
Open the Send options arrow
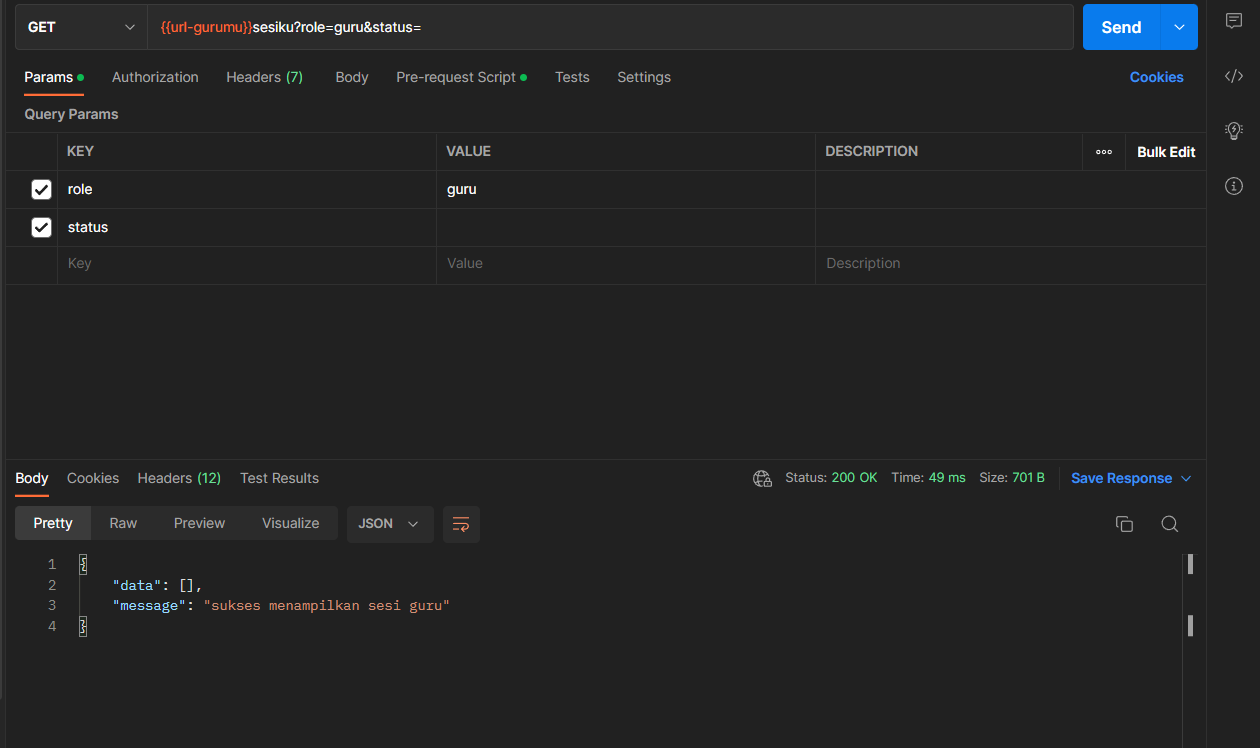click(1179, 27)
